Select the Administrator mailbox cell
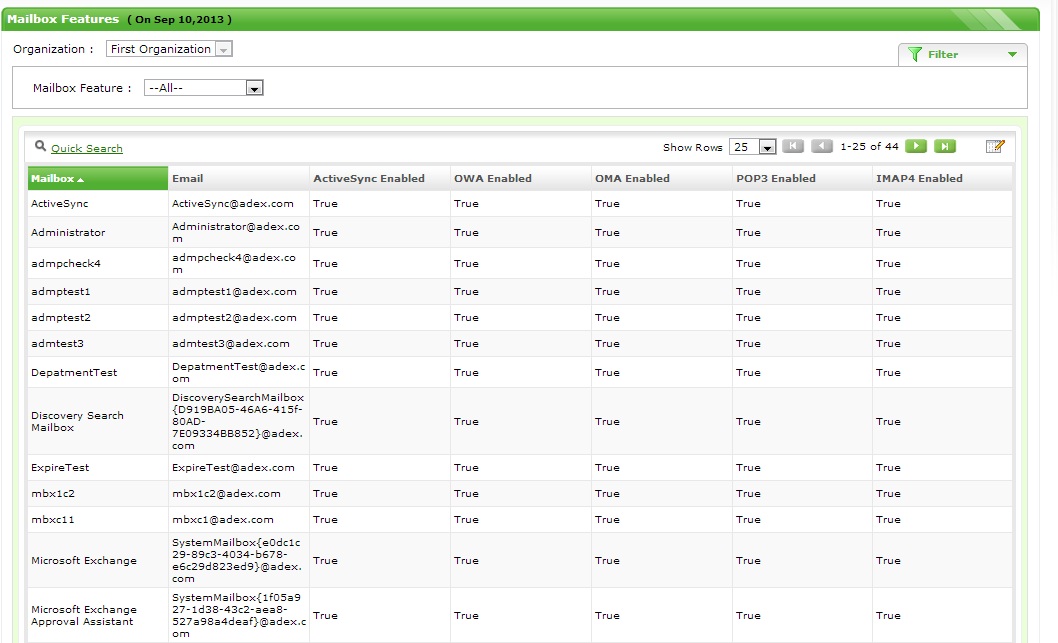The width and height of the screenshot is (1058, 643). (98, 232)
